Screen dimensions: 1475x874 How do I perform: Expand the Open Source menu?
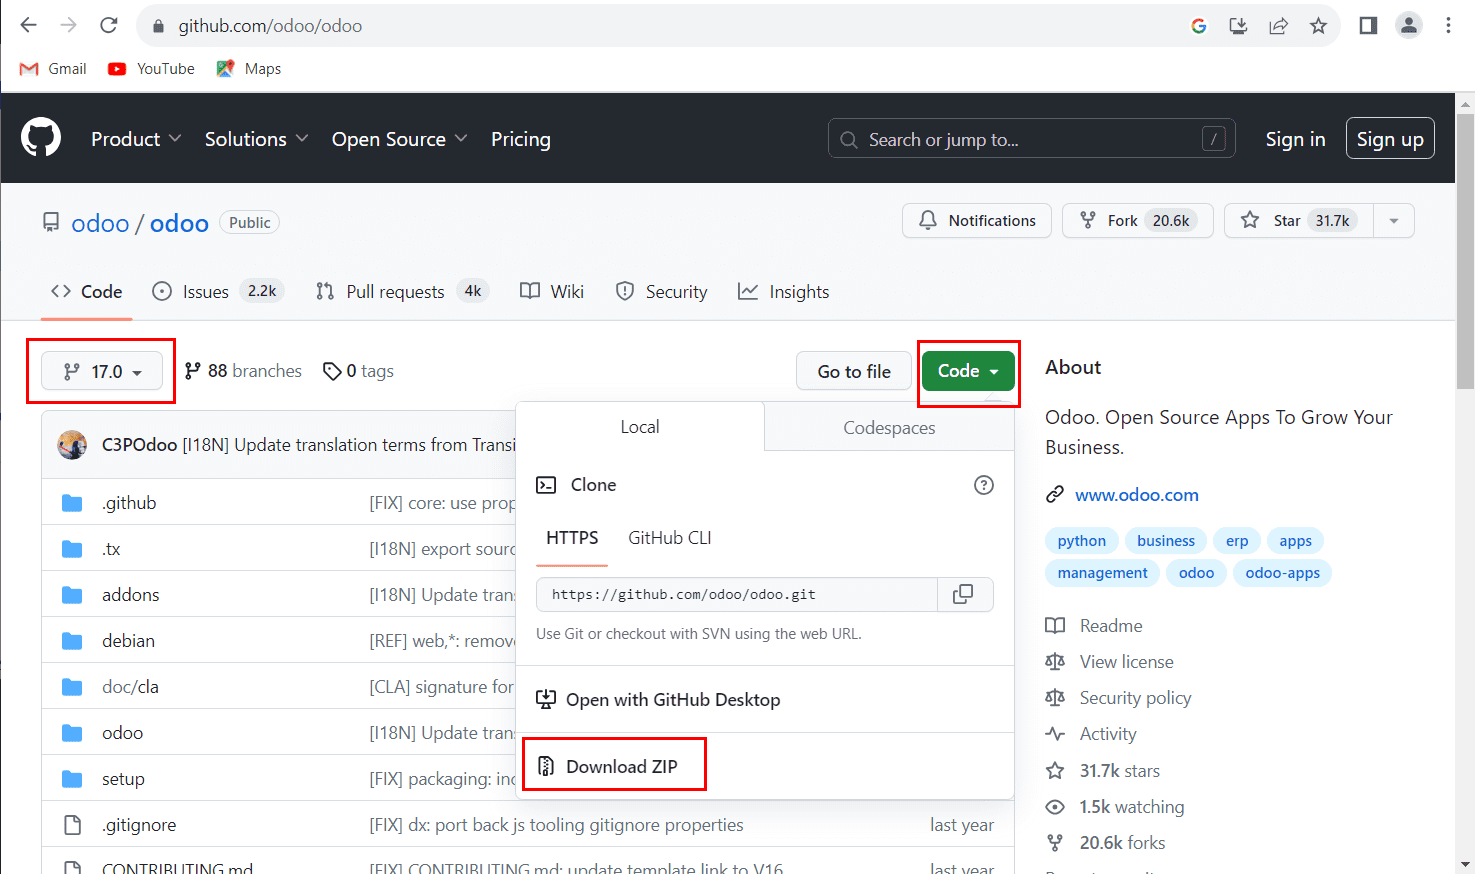point(399,139)
